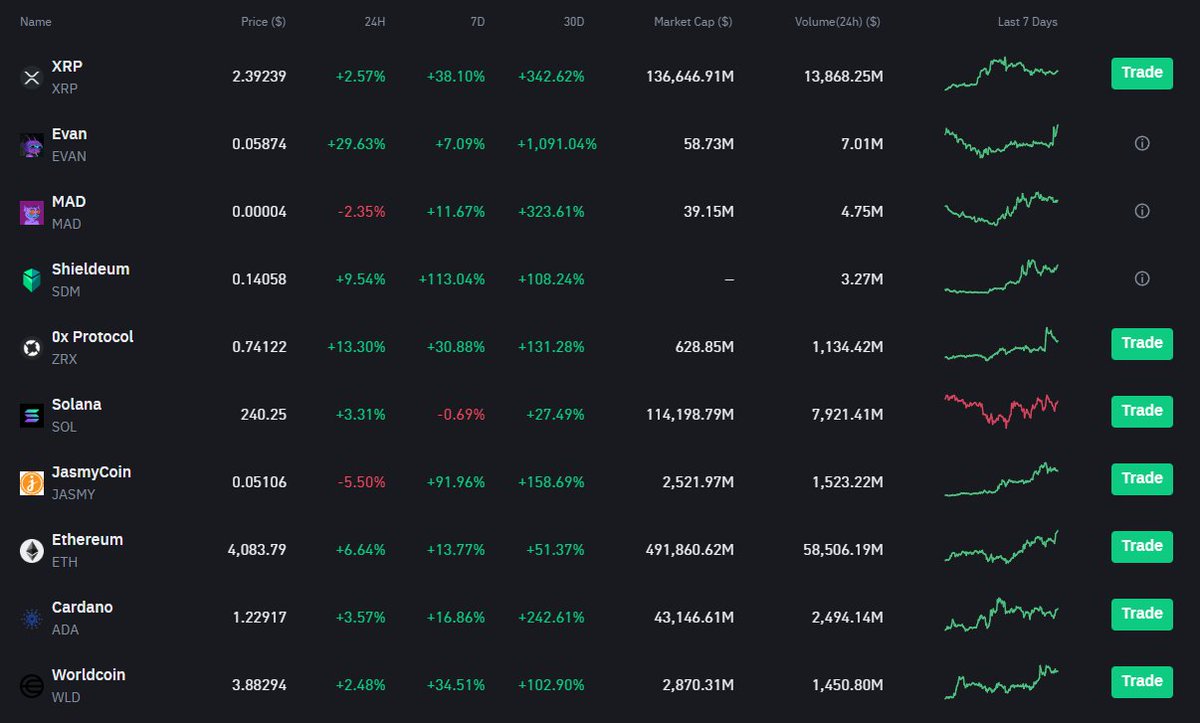
Task: Click the Worldcoin logo icon
Action: tap(31, 686)
